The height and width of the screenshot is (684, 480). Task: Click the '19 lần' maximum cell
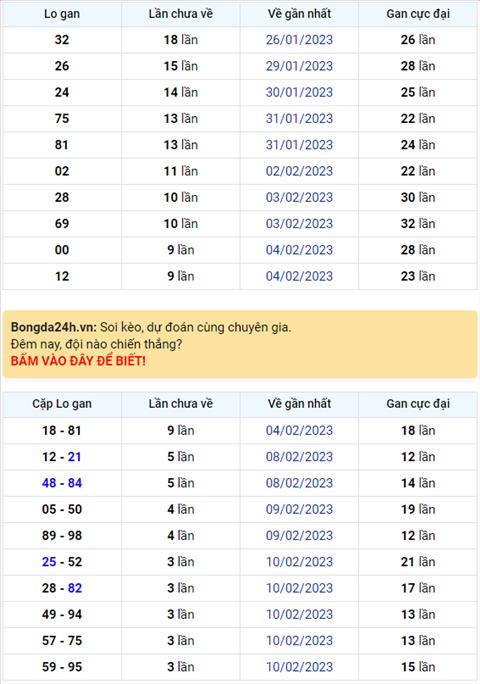coord(418,509)
